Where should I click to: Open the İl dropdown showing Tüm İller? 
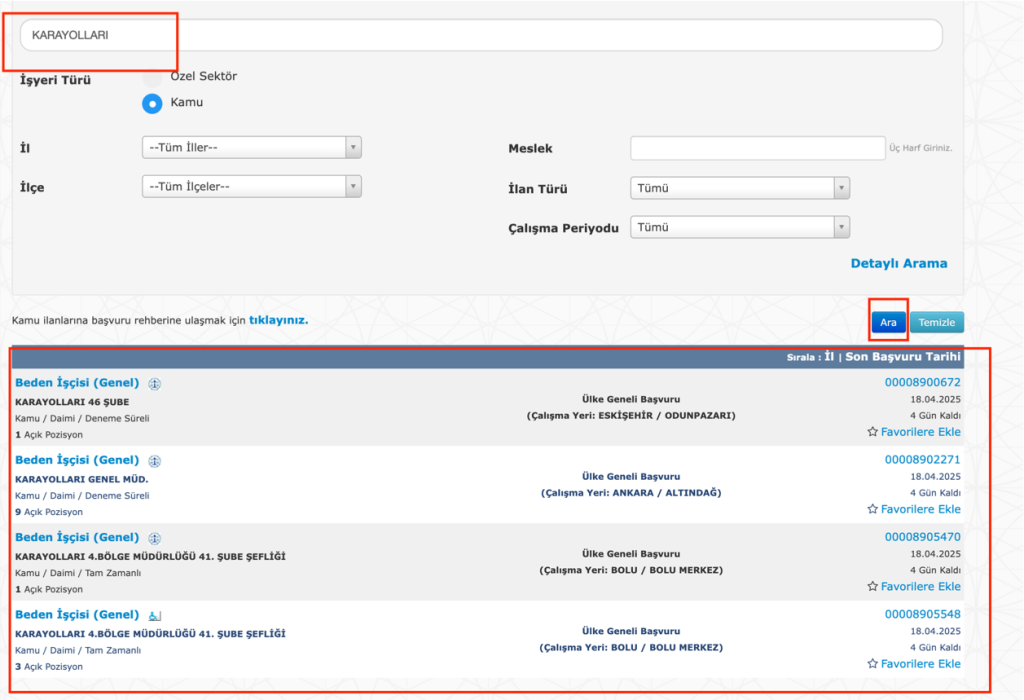[x=251, y=148]
